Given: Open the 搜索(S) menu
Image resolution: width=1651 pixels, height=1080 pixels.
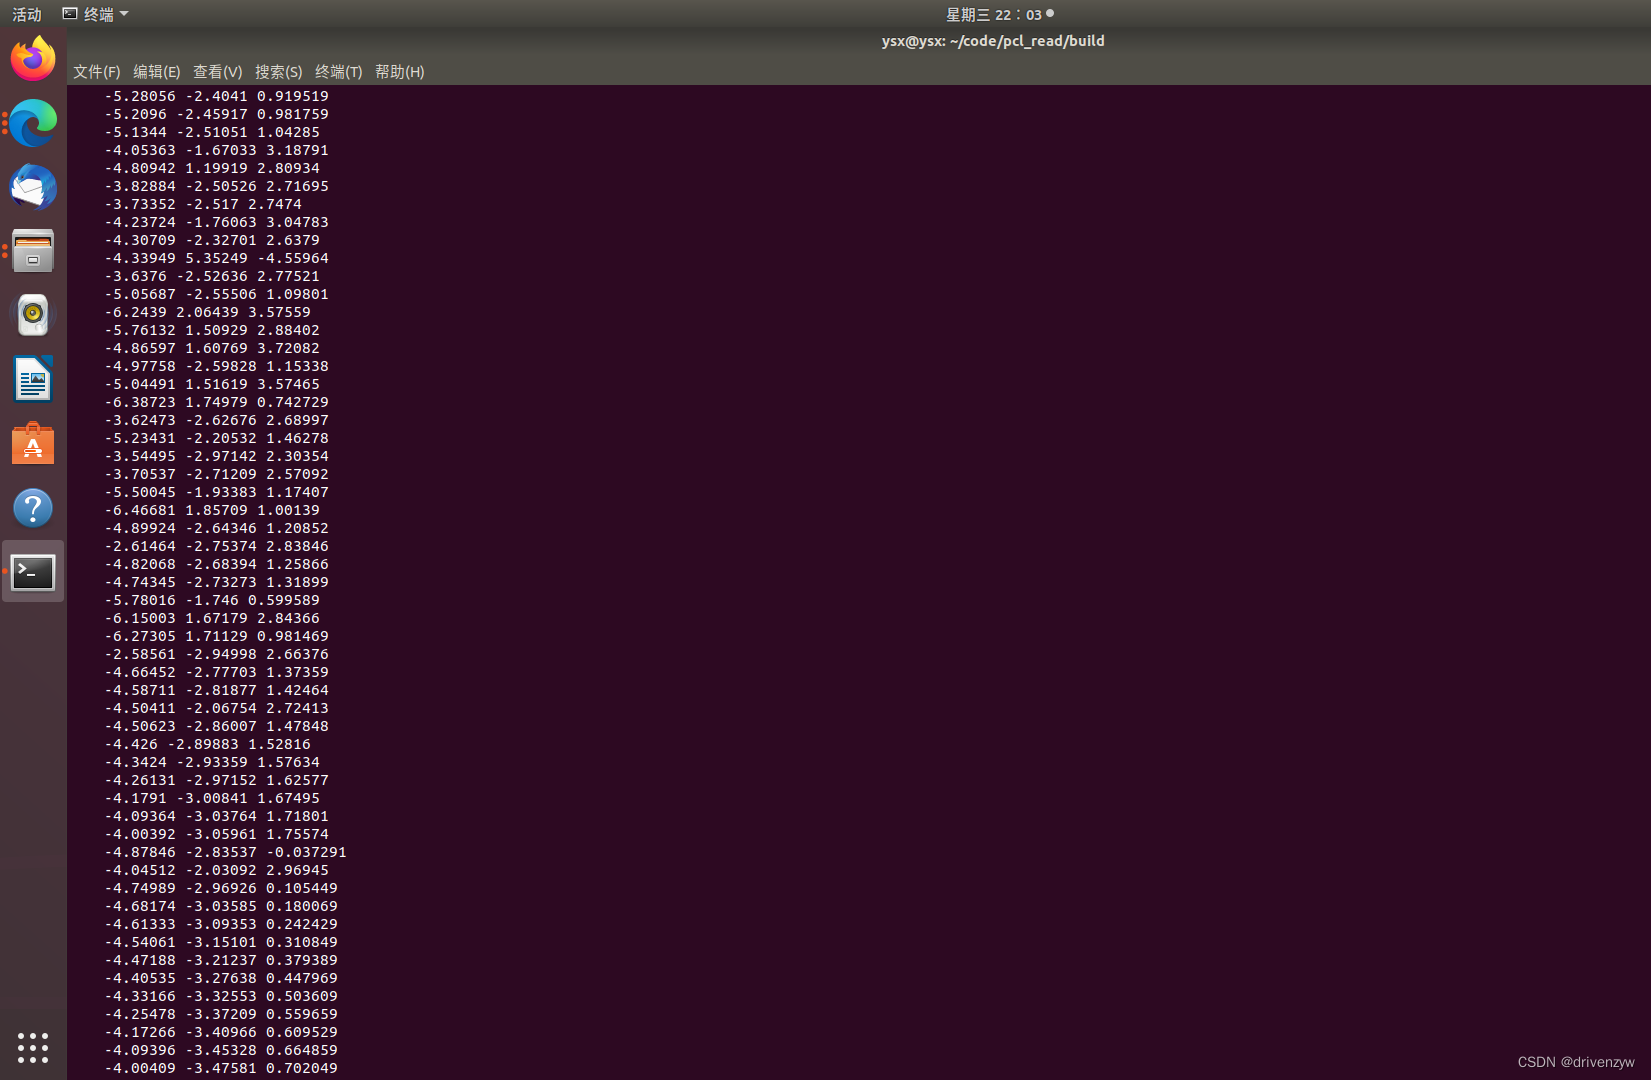Looking at the screenshot, I should pyautogui.click(x=279, y=72).
